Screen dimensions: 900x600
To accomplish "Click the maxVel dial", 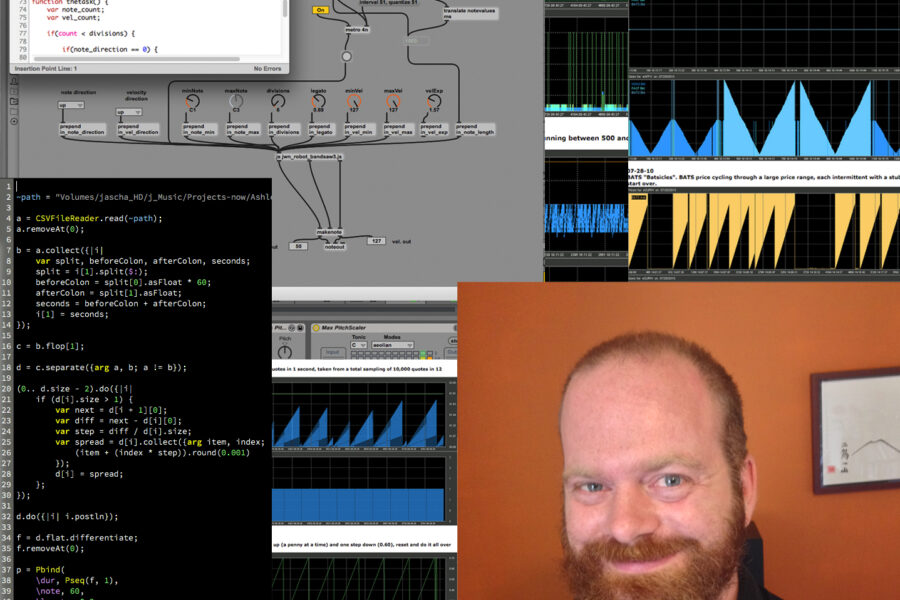I will coord(394,101).
